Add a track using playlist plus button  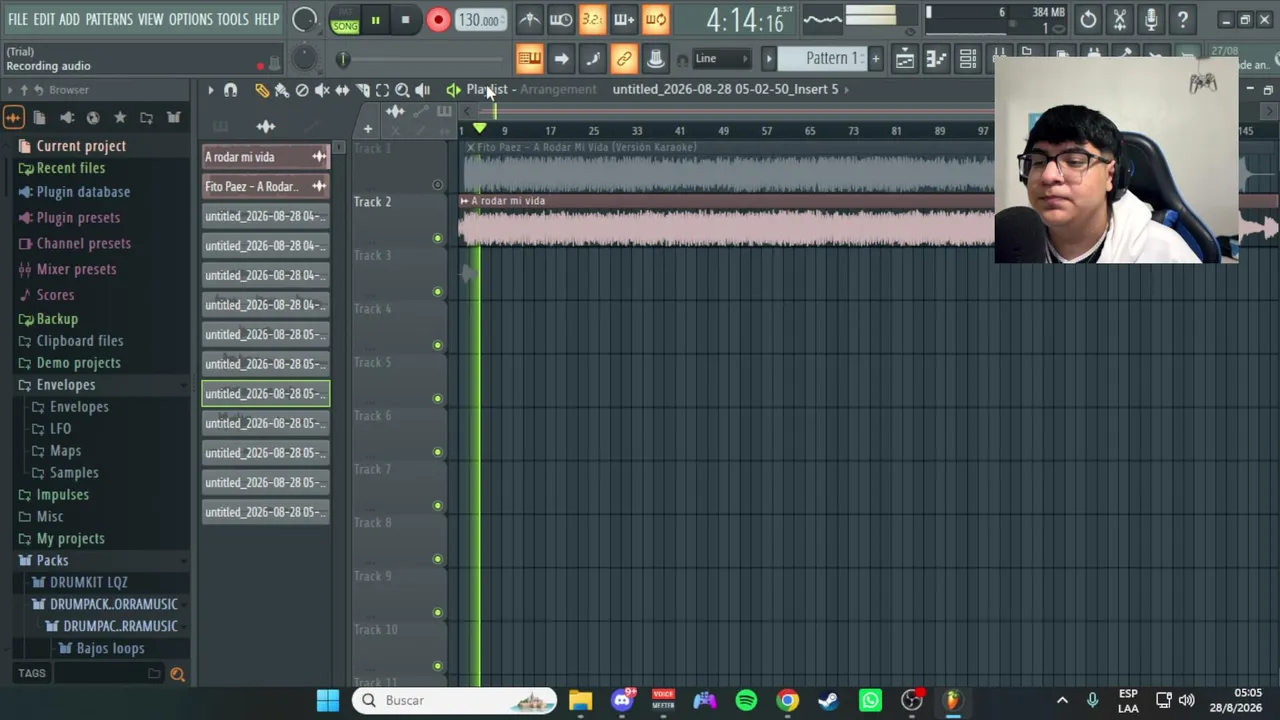pyautogui.click(x=367, y=129)
